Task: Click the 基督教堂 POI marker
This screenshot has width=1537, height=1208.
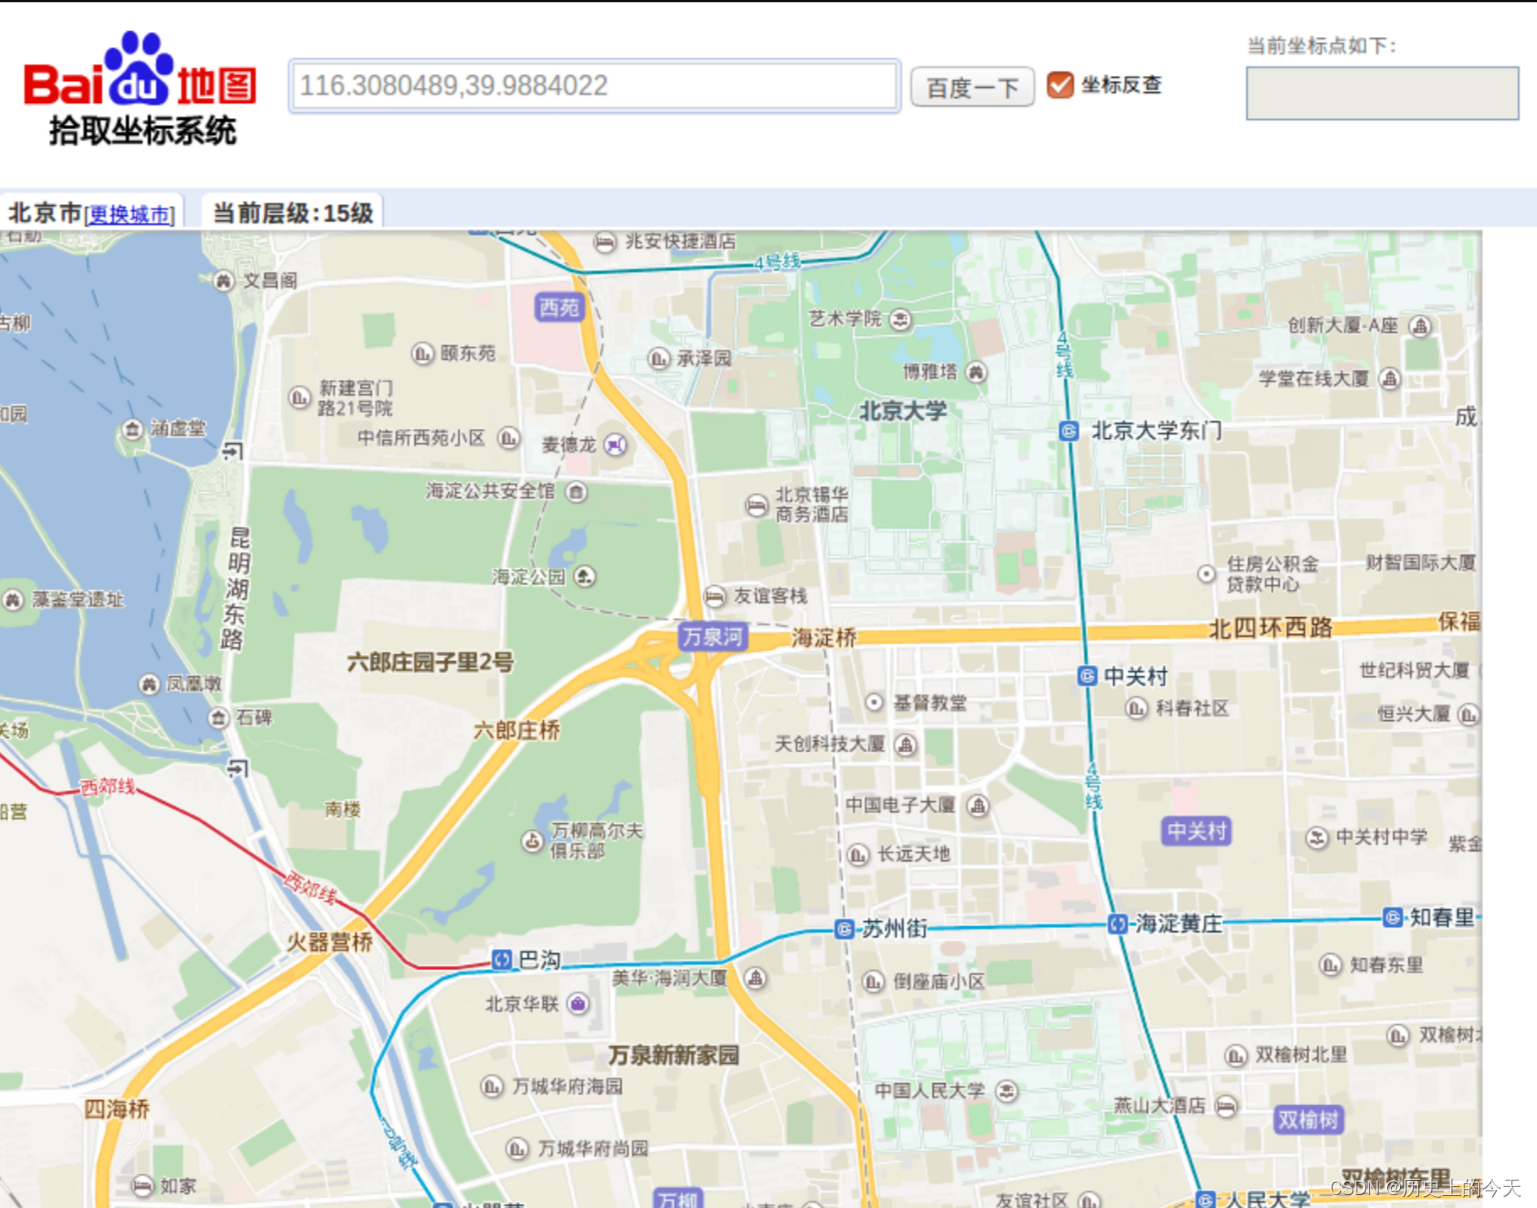Action: 874,703
